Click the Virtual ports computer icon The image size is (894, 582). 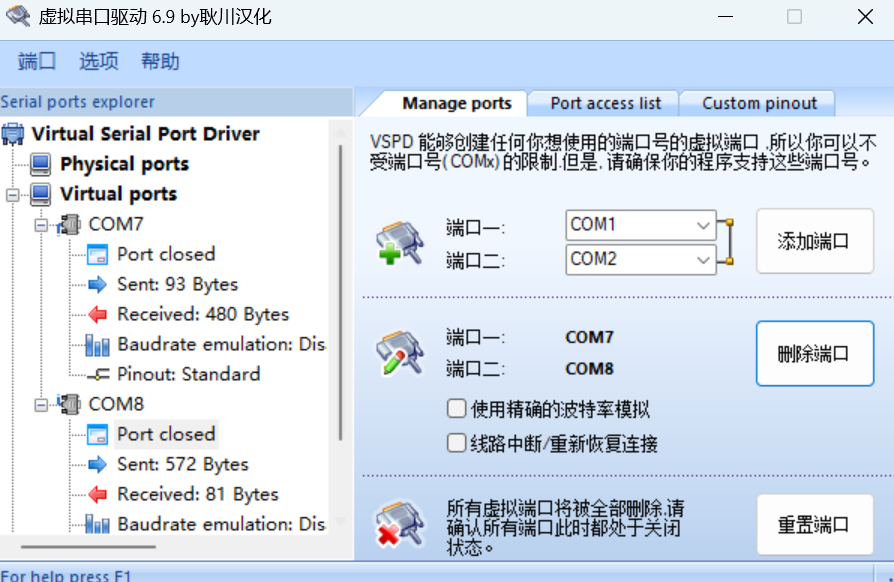40,194
